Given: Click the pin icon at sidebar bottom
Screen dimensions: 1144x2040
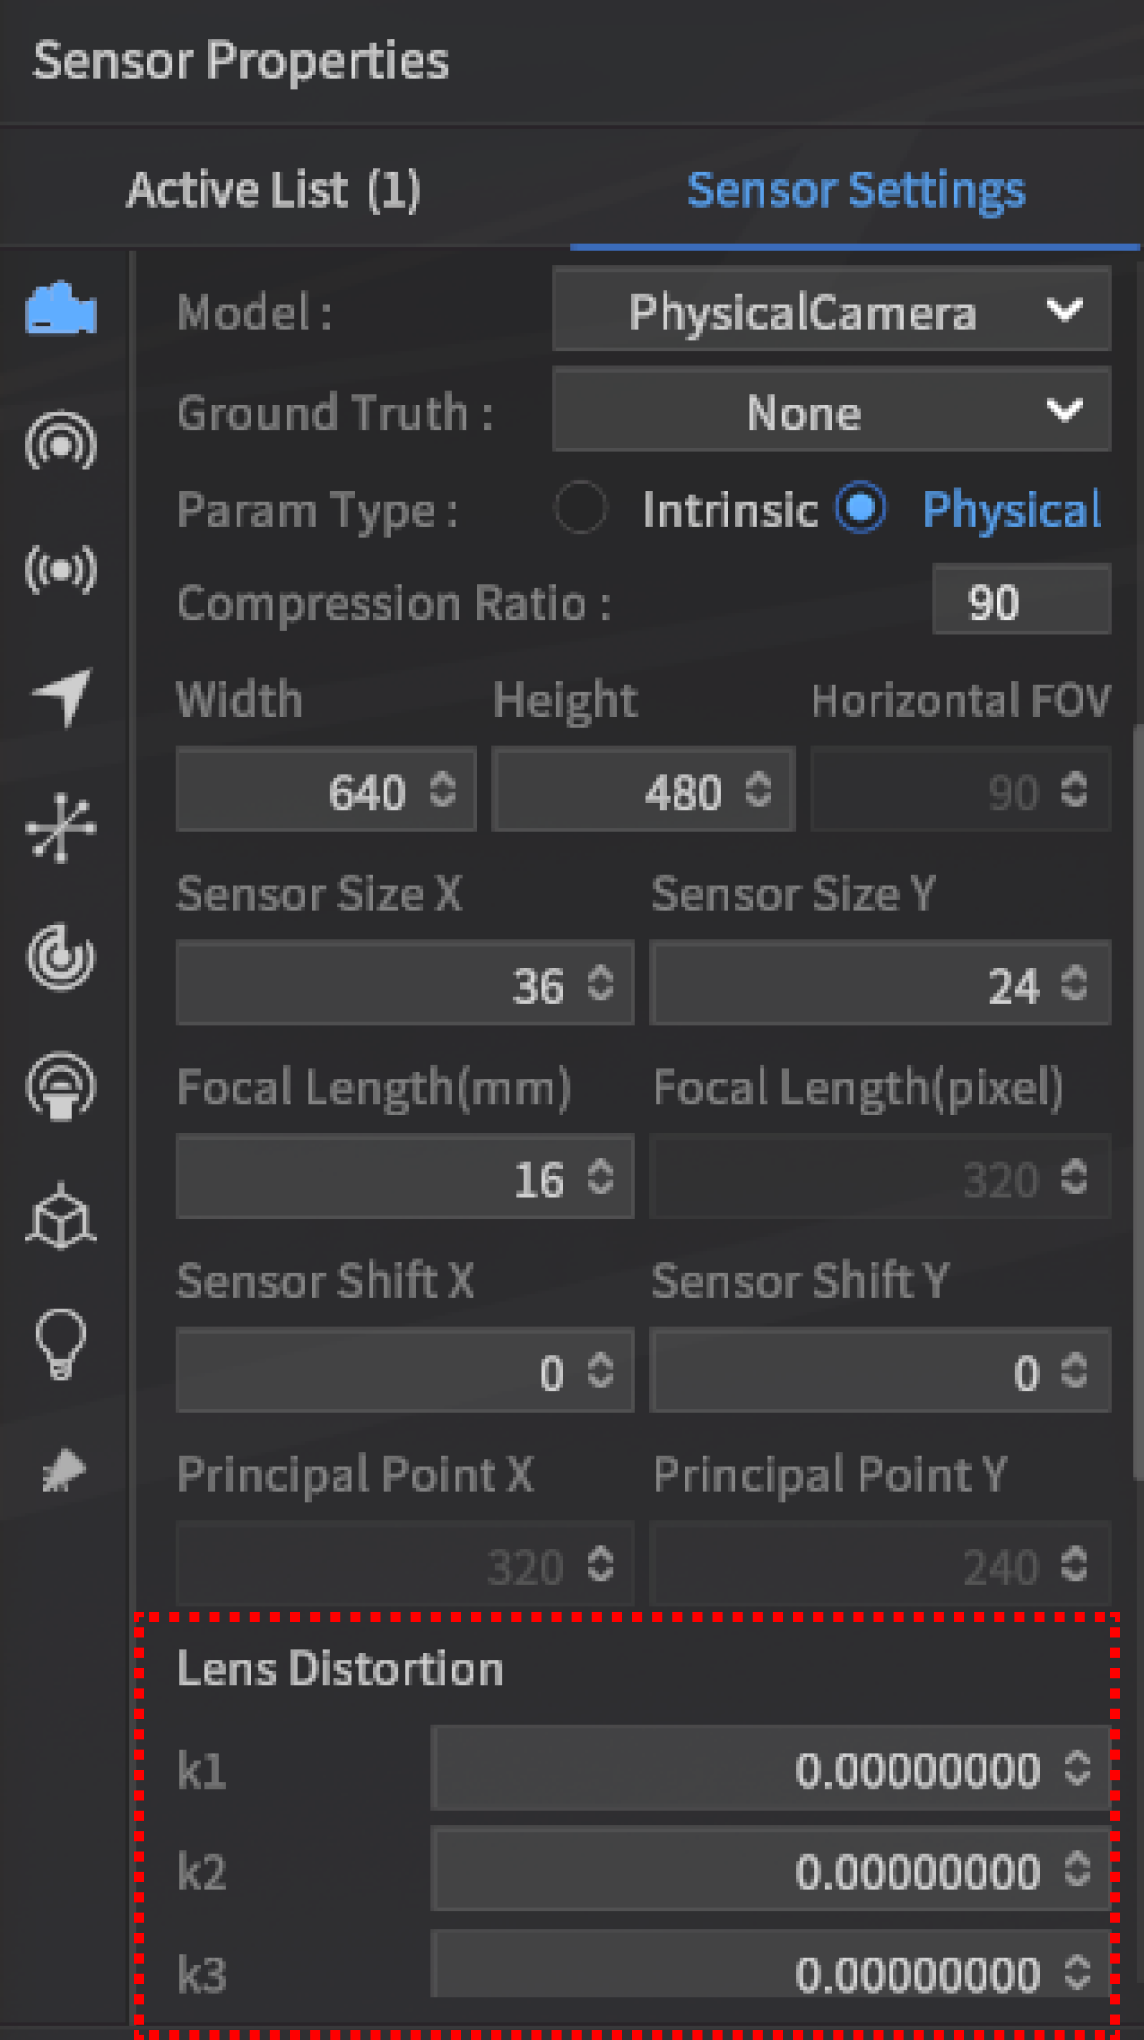Looking at the screenshot, I should (63, 1471).
